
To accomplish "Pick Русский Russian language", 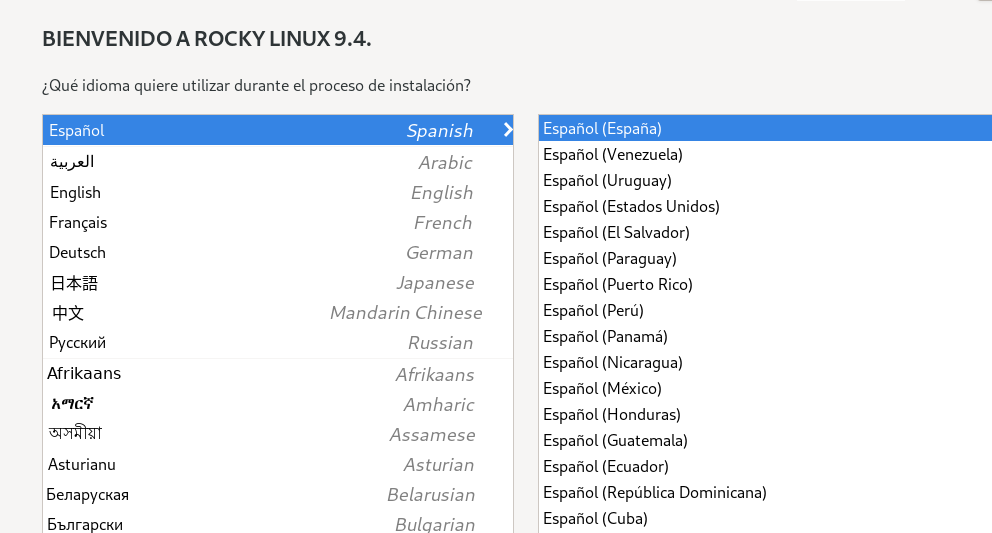I will tap(278, 343).
